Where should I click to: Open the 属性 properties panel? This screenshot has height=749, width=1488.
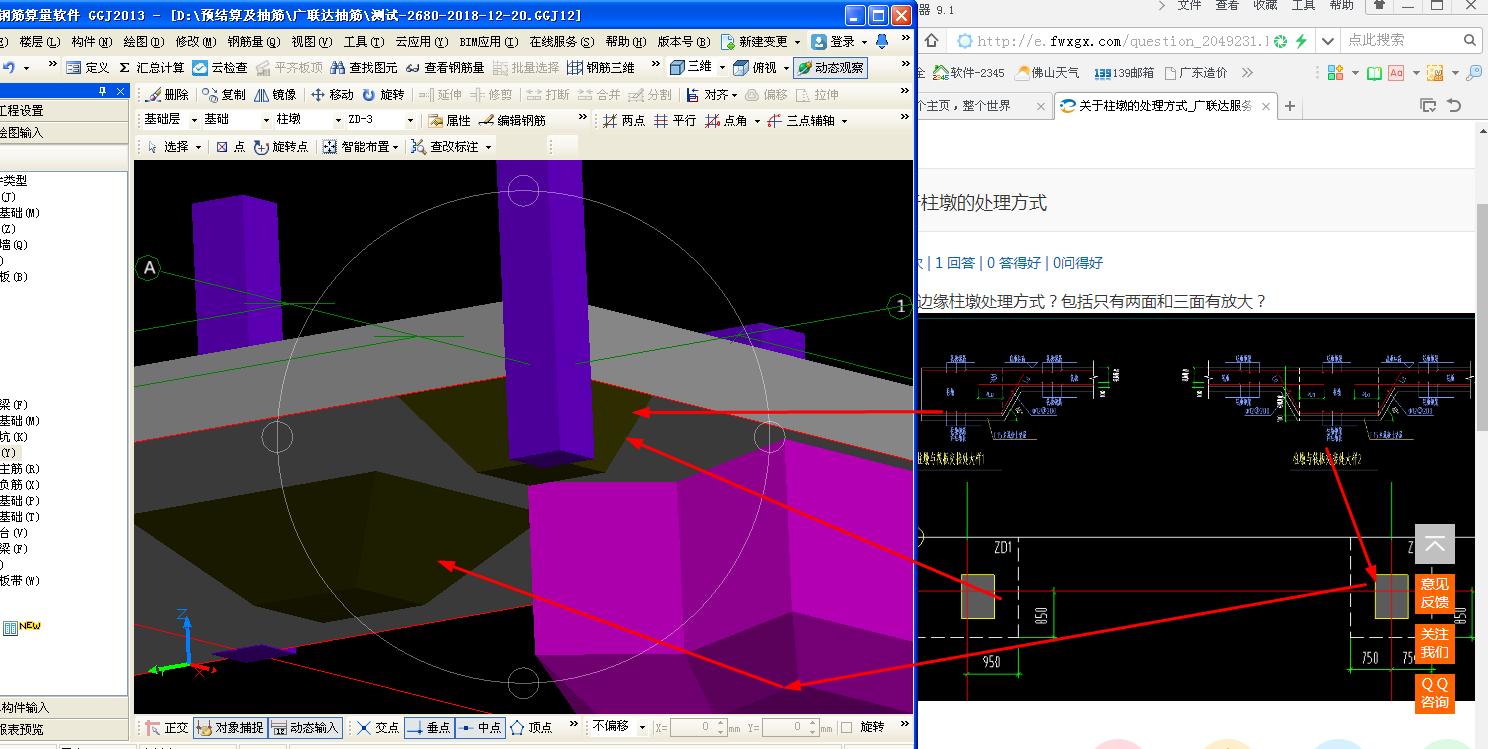pyautogui.click(x=449, y=121)
